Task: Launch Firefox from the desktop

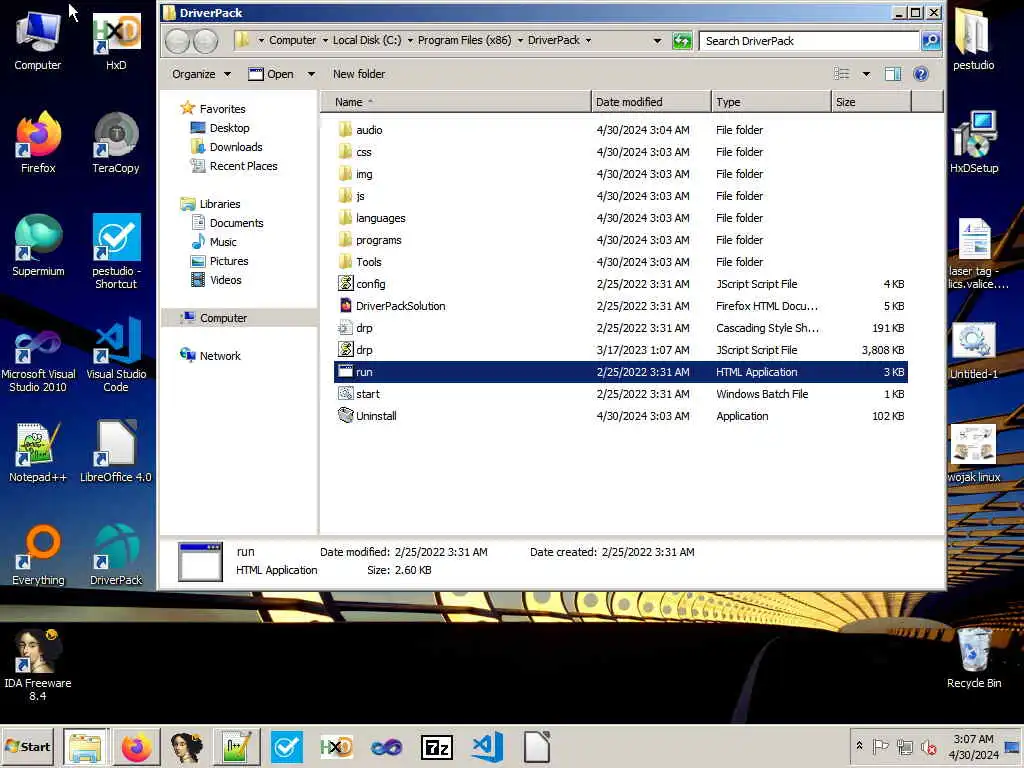Action: tap(38, 142)
